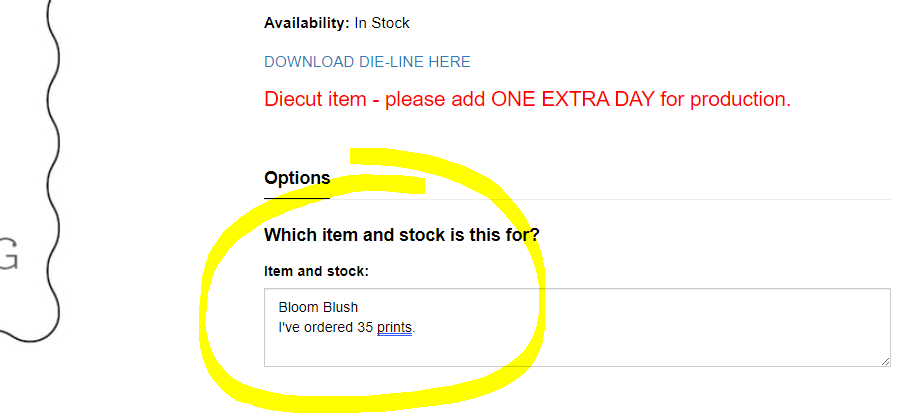Grab the text area resize handle
The height and width of the screenshot is (413, 915).
(x=885, y=361)
